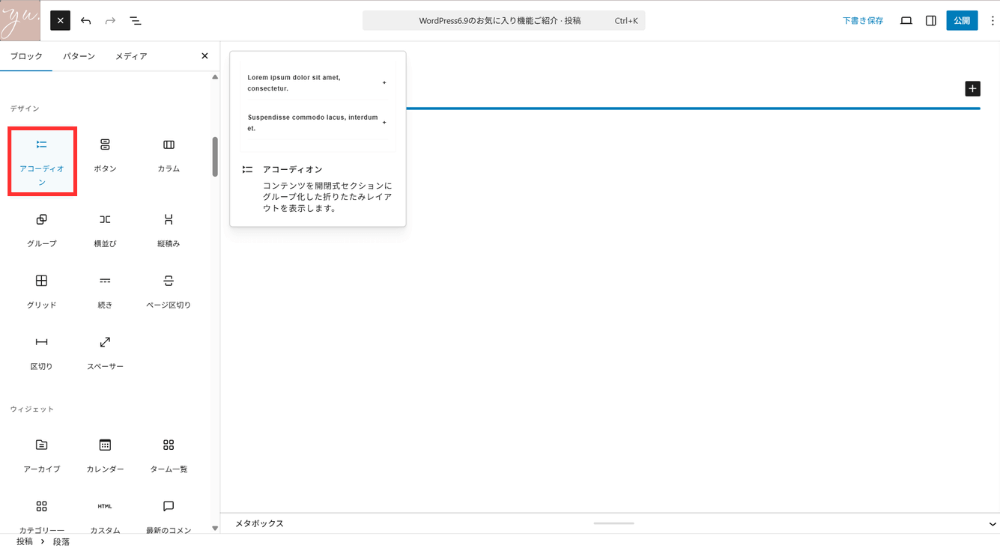Insert the Spacer block (スペーサー)

tap(105, 352)
